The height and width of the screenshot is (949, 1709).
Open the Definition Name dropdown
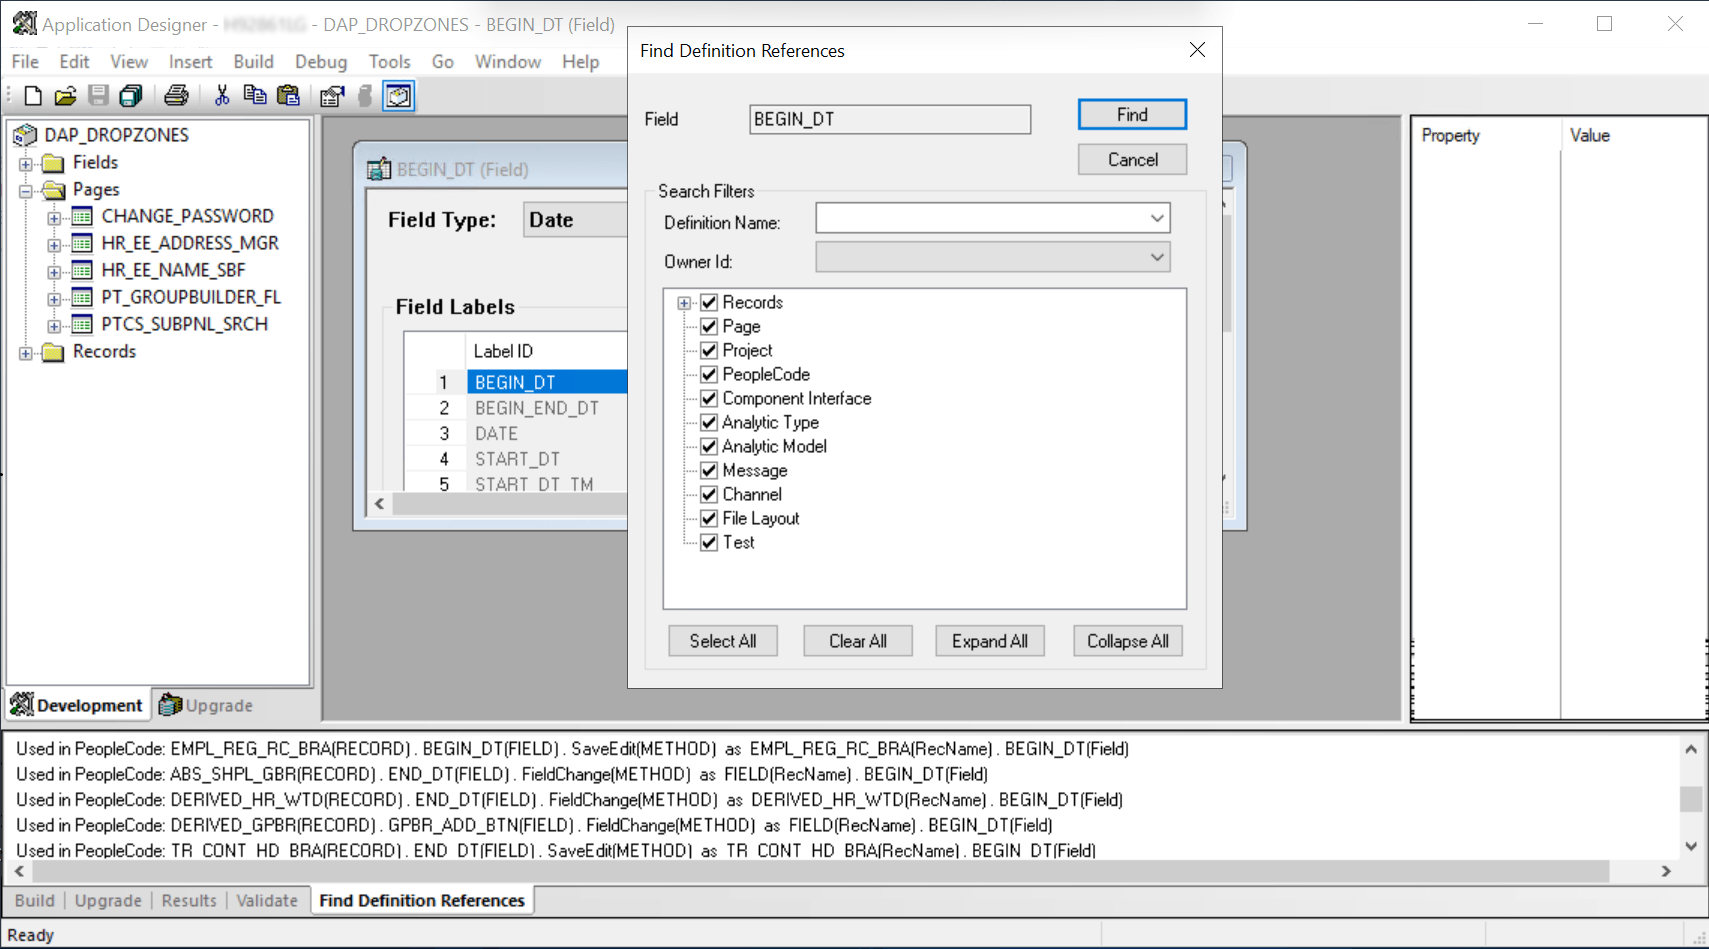1156,218
